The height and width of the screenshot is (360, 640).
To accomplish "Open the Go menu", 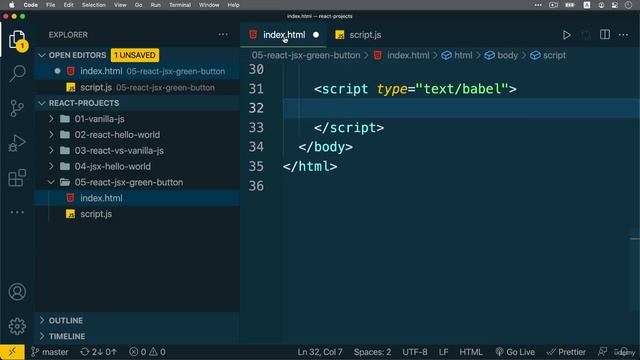I will [138, 5].
